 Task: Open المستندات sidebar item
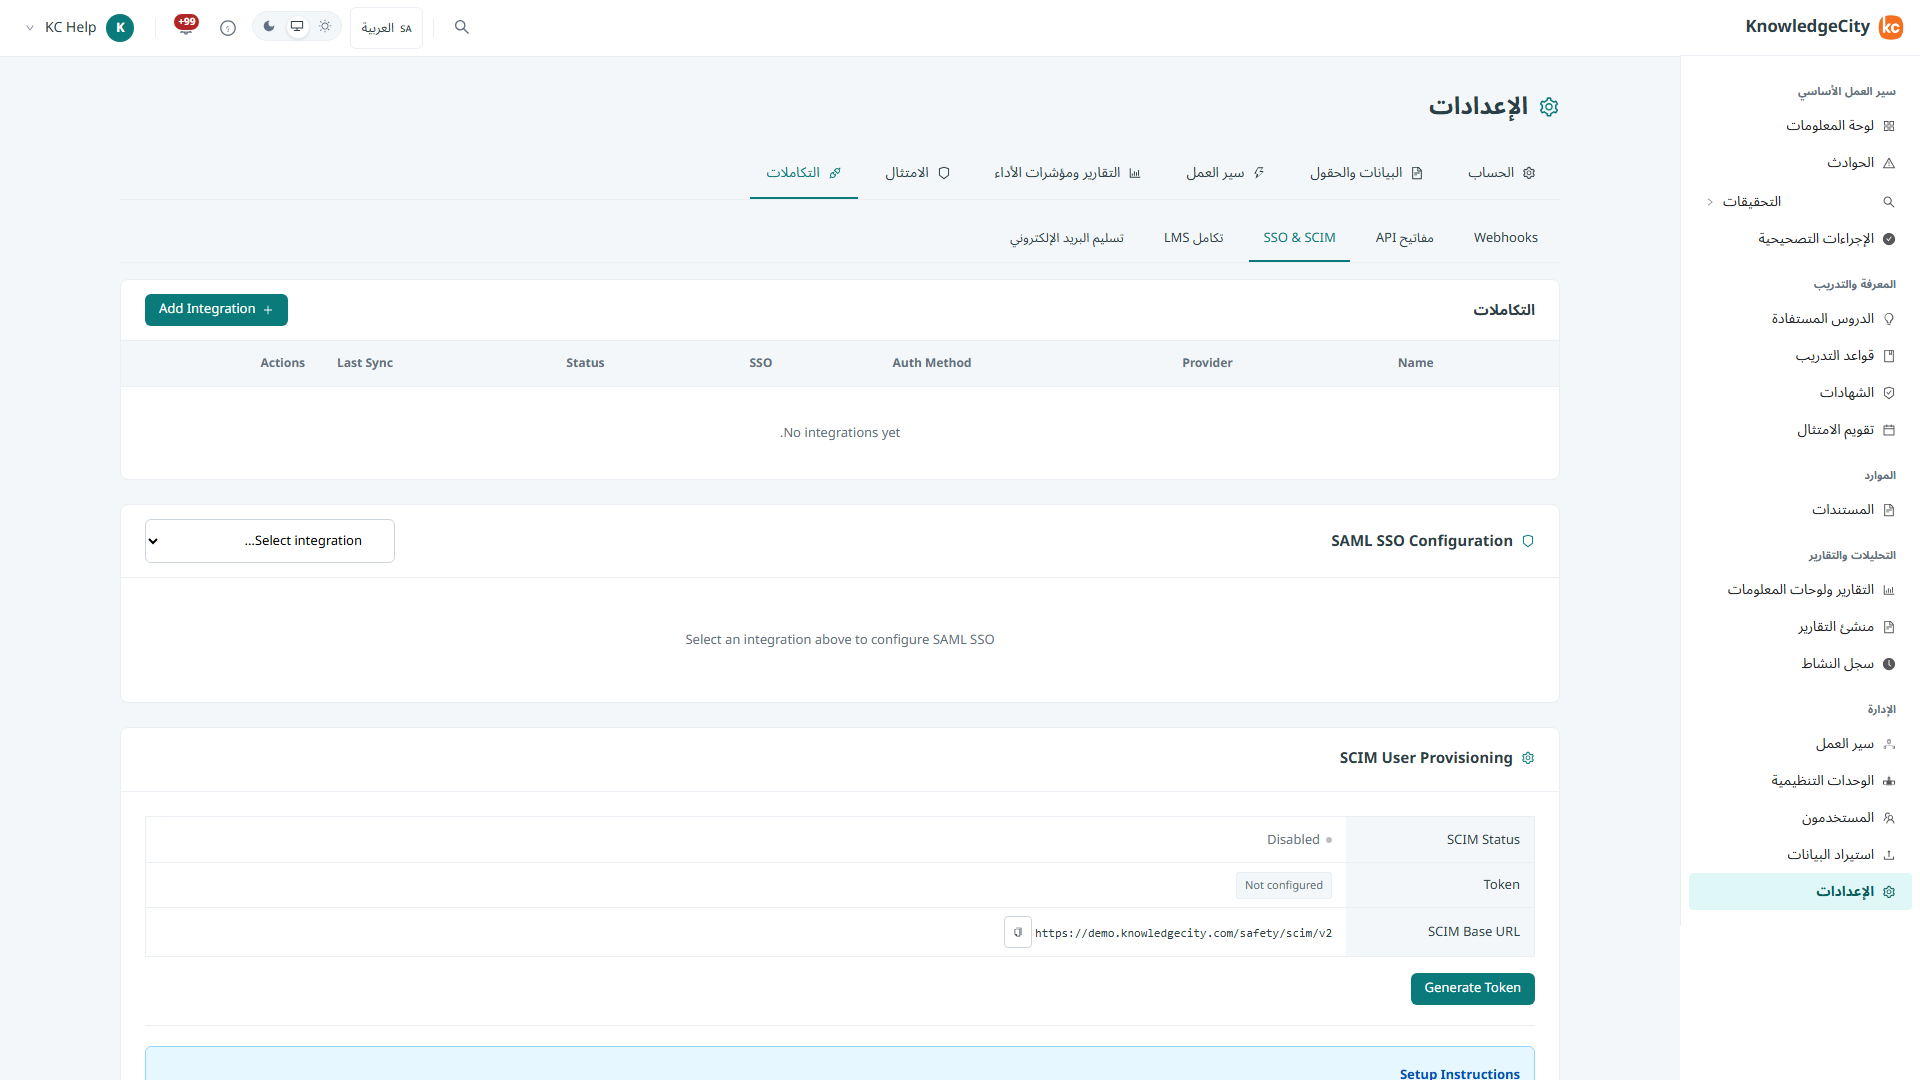[1800, 510]
